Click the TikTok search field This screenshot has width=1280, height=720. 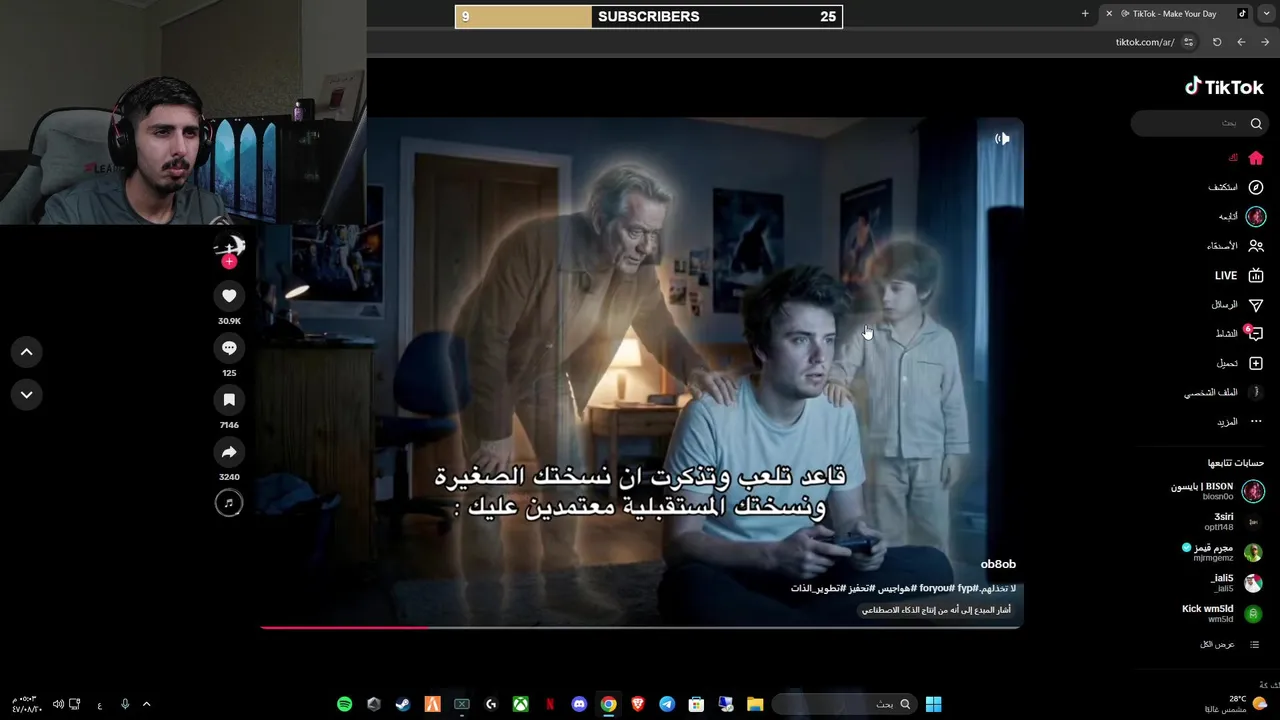point(1198,123)
